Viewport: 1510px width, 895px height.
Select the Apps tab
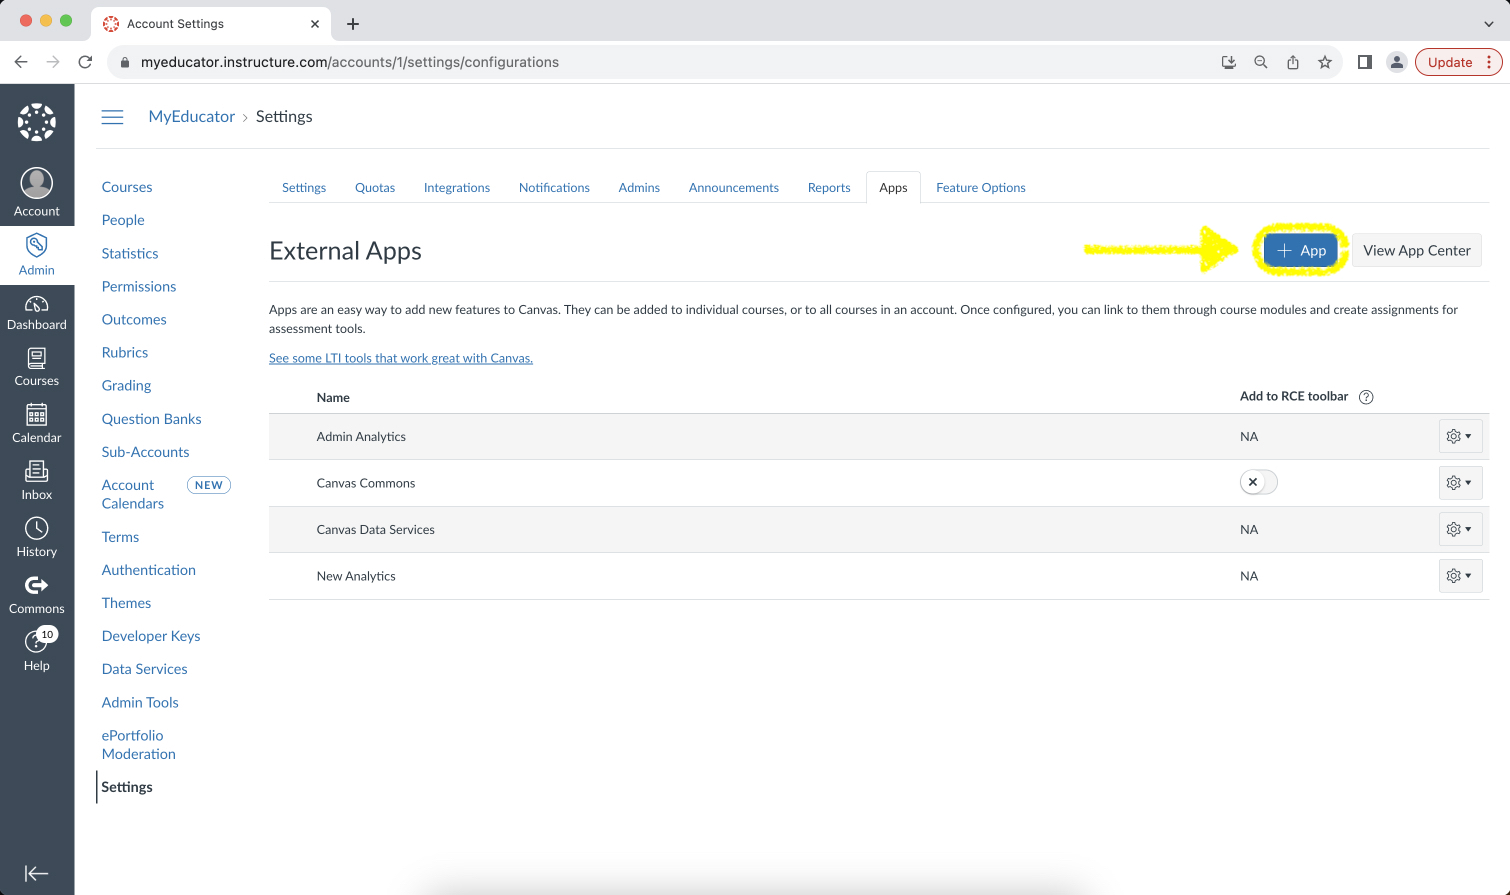(x=893, y=187)
